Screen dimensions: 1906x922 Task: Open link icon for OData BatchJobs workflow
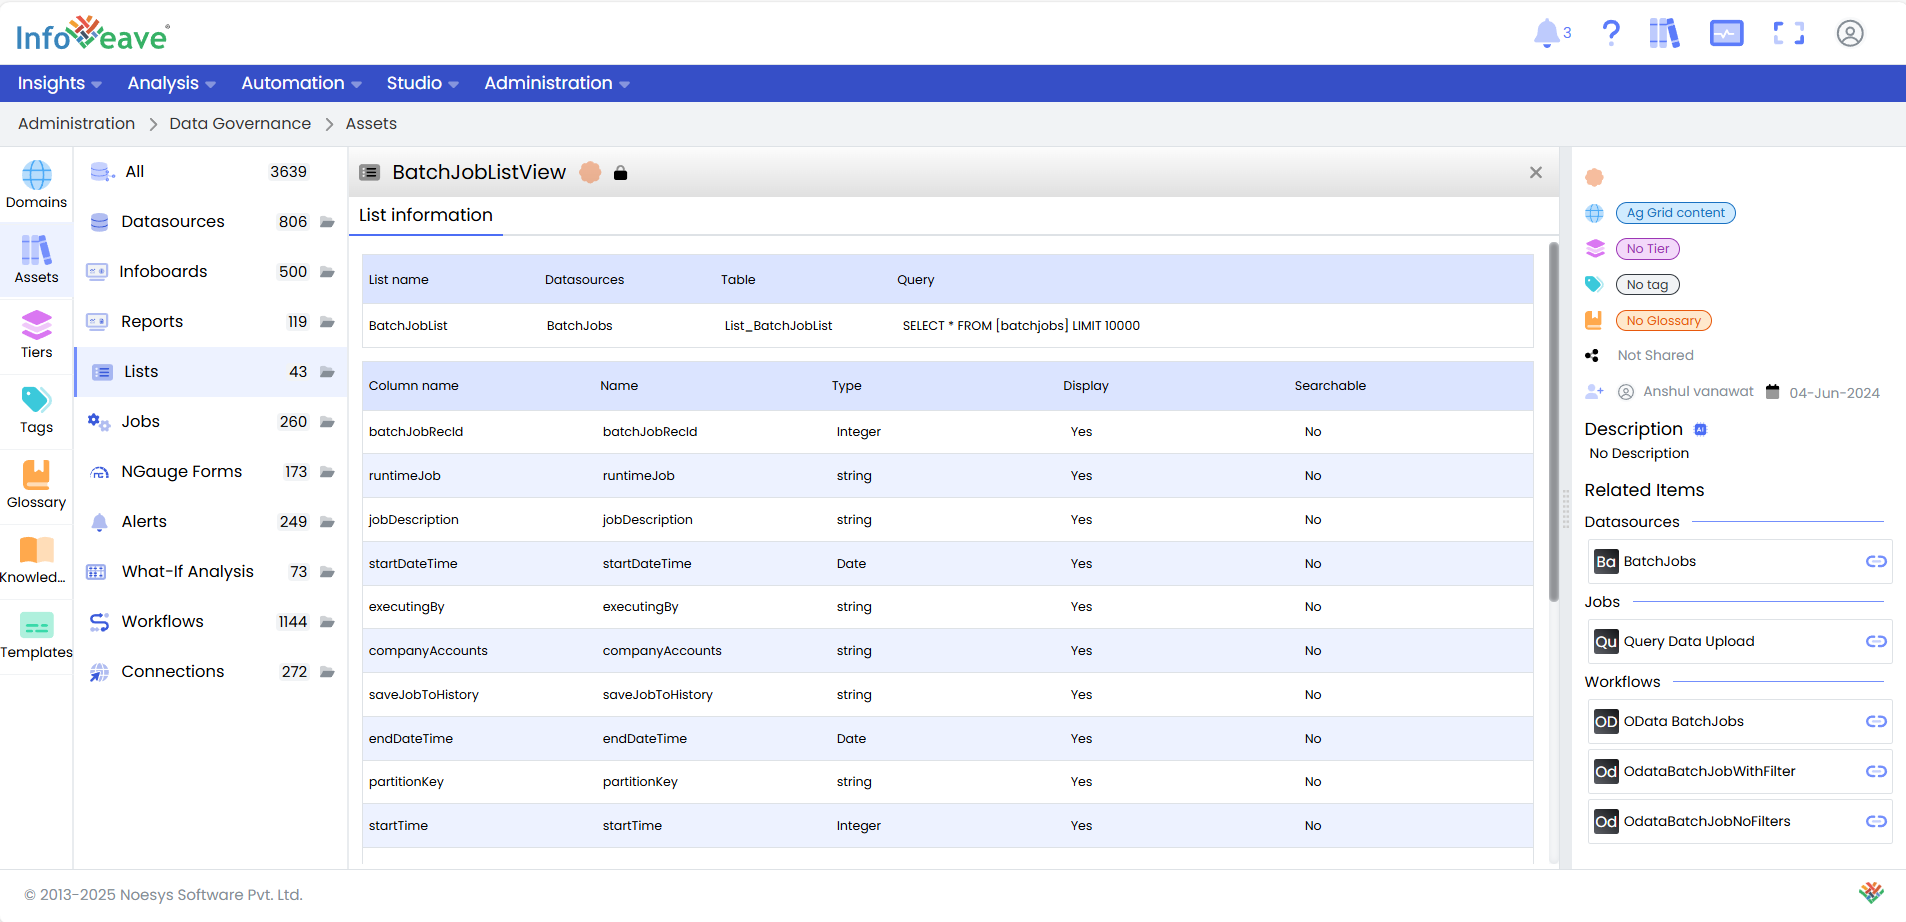[1876, 722]
